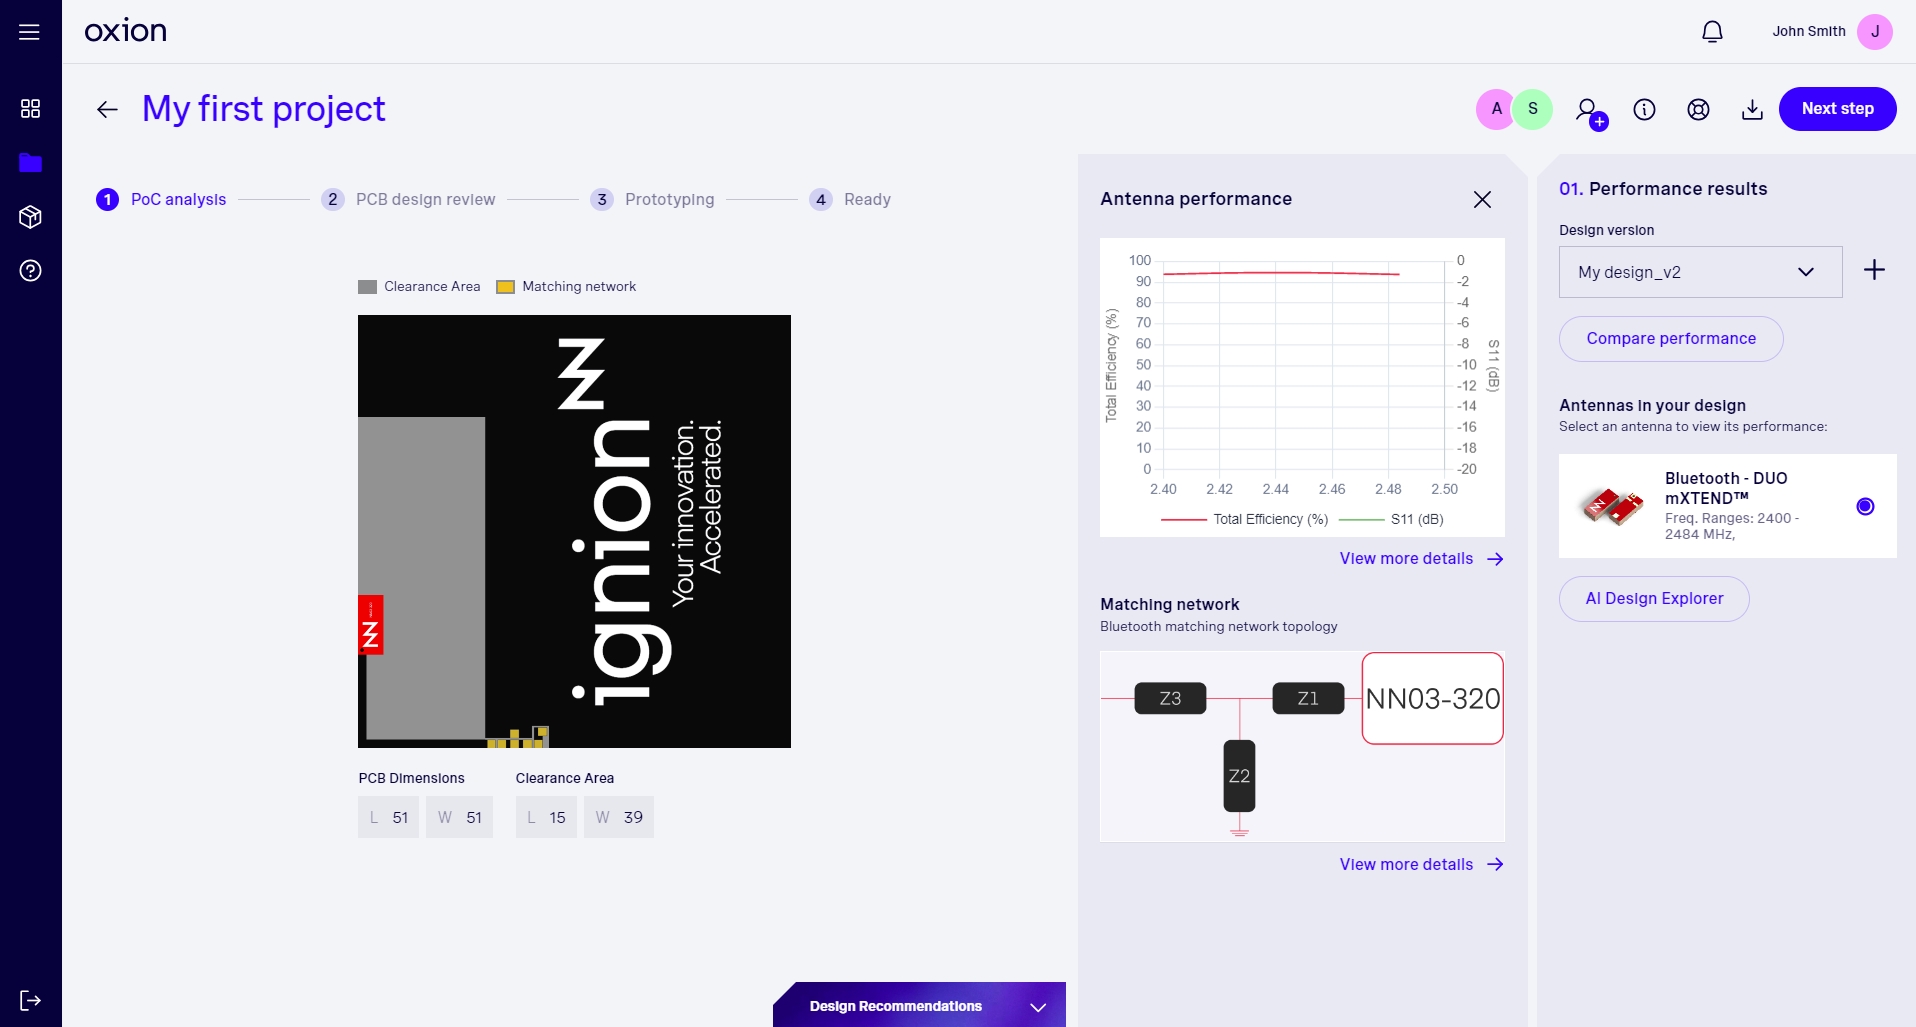The height and width of the screenshot is (1027, 1916).
Task: Open the hamburger menu
Action: click(30, 32)
